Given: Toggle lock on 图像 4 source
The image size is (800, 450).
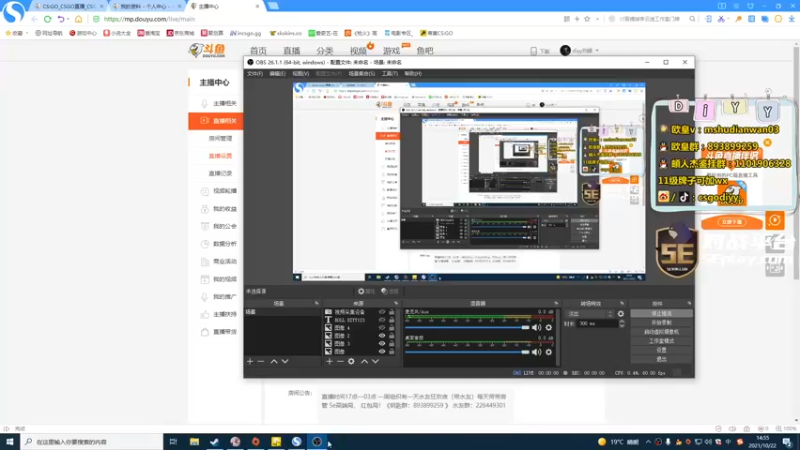Looking at the screenshot, I should [x=392, y=328].
